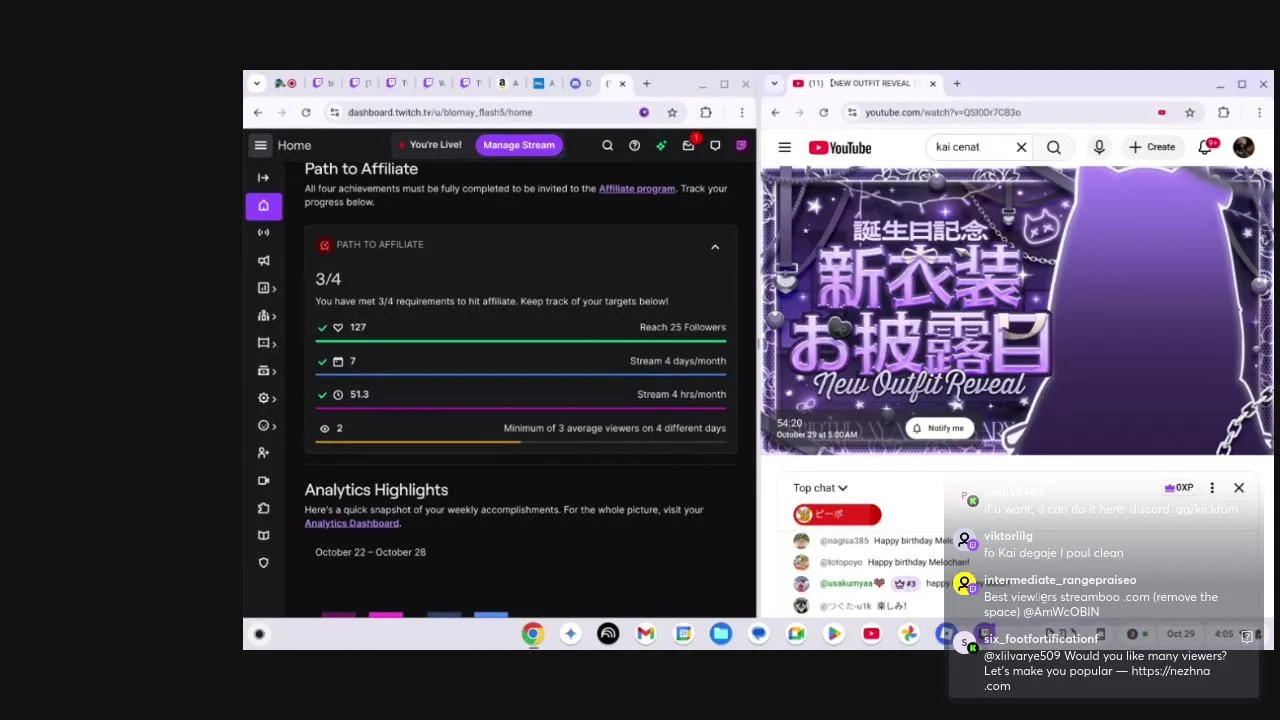Collapse the Path to Affiliate card
The width and height of the screenshot is (1280, 720).
click(715, 246)
